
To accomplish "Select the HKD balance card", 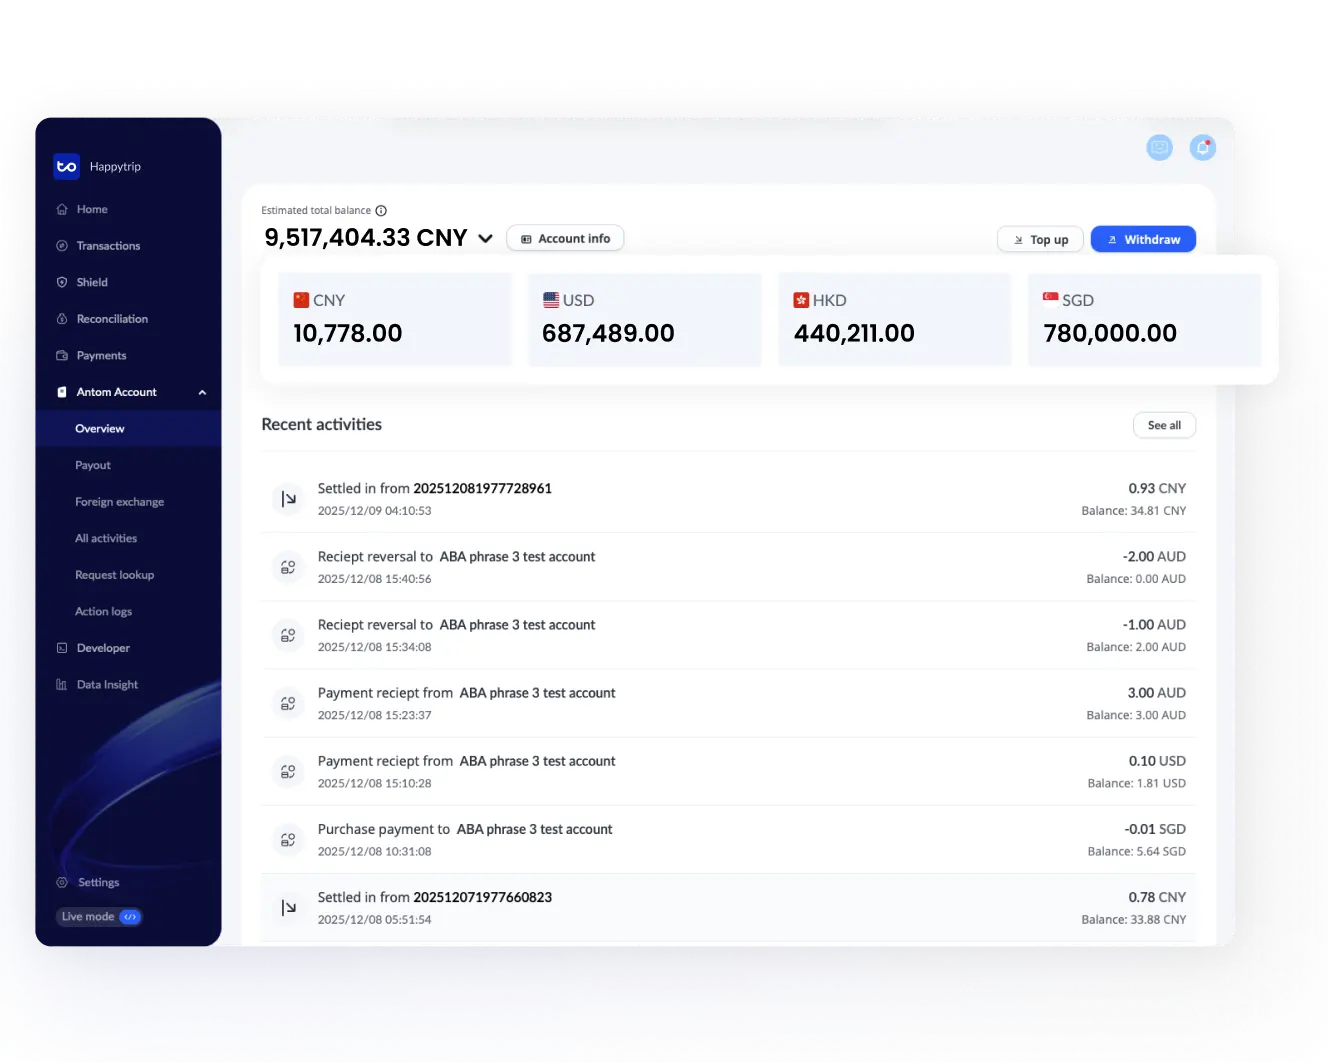I will [895, 320].
